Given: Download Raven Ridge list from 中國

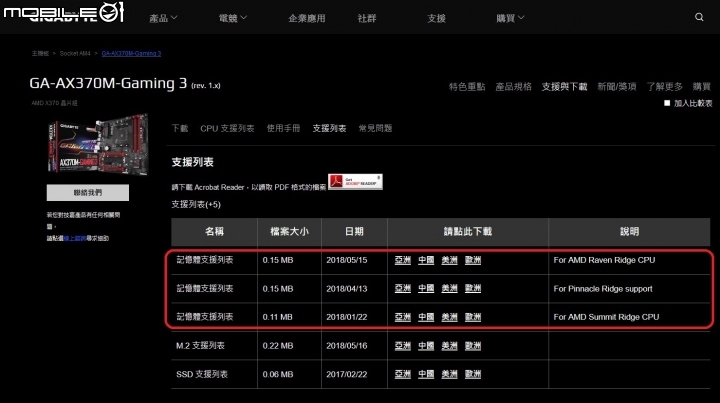Looking at the screenshot, I should coord(426,260).
